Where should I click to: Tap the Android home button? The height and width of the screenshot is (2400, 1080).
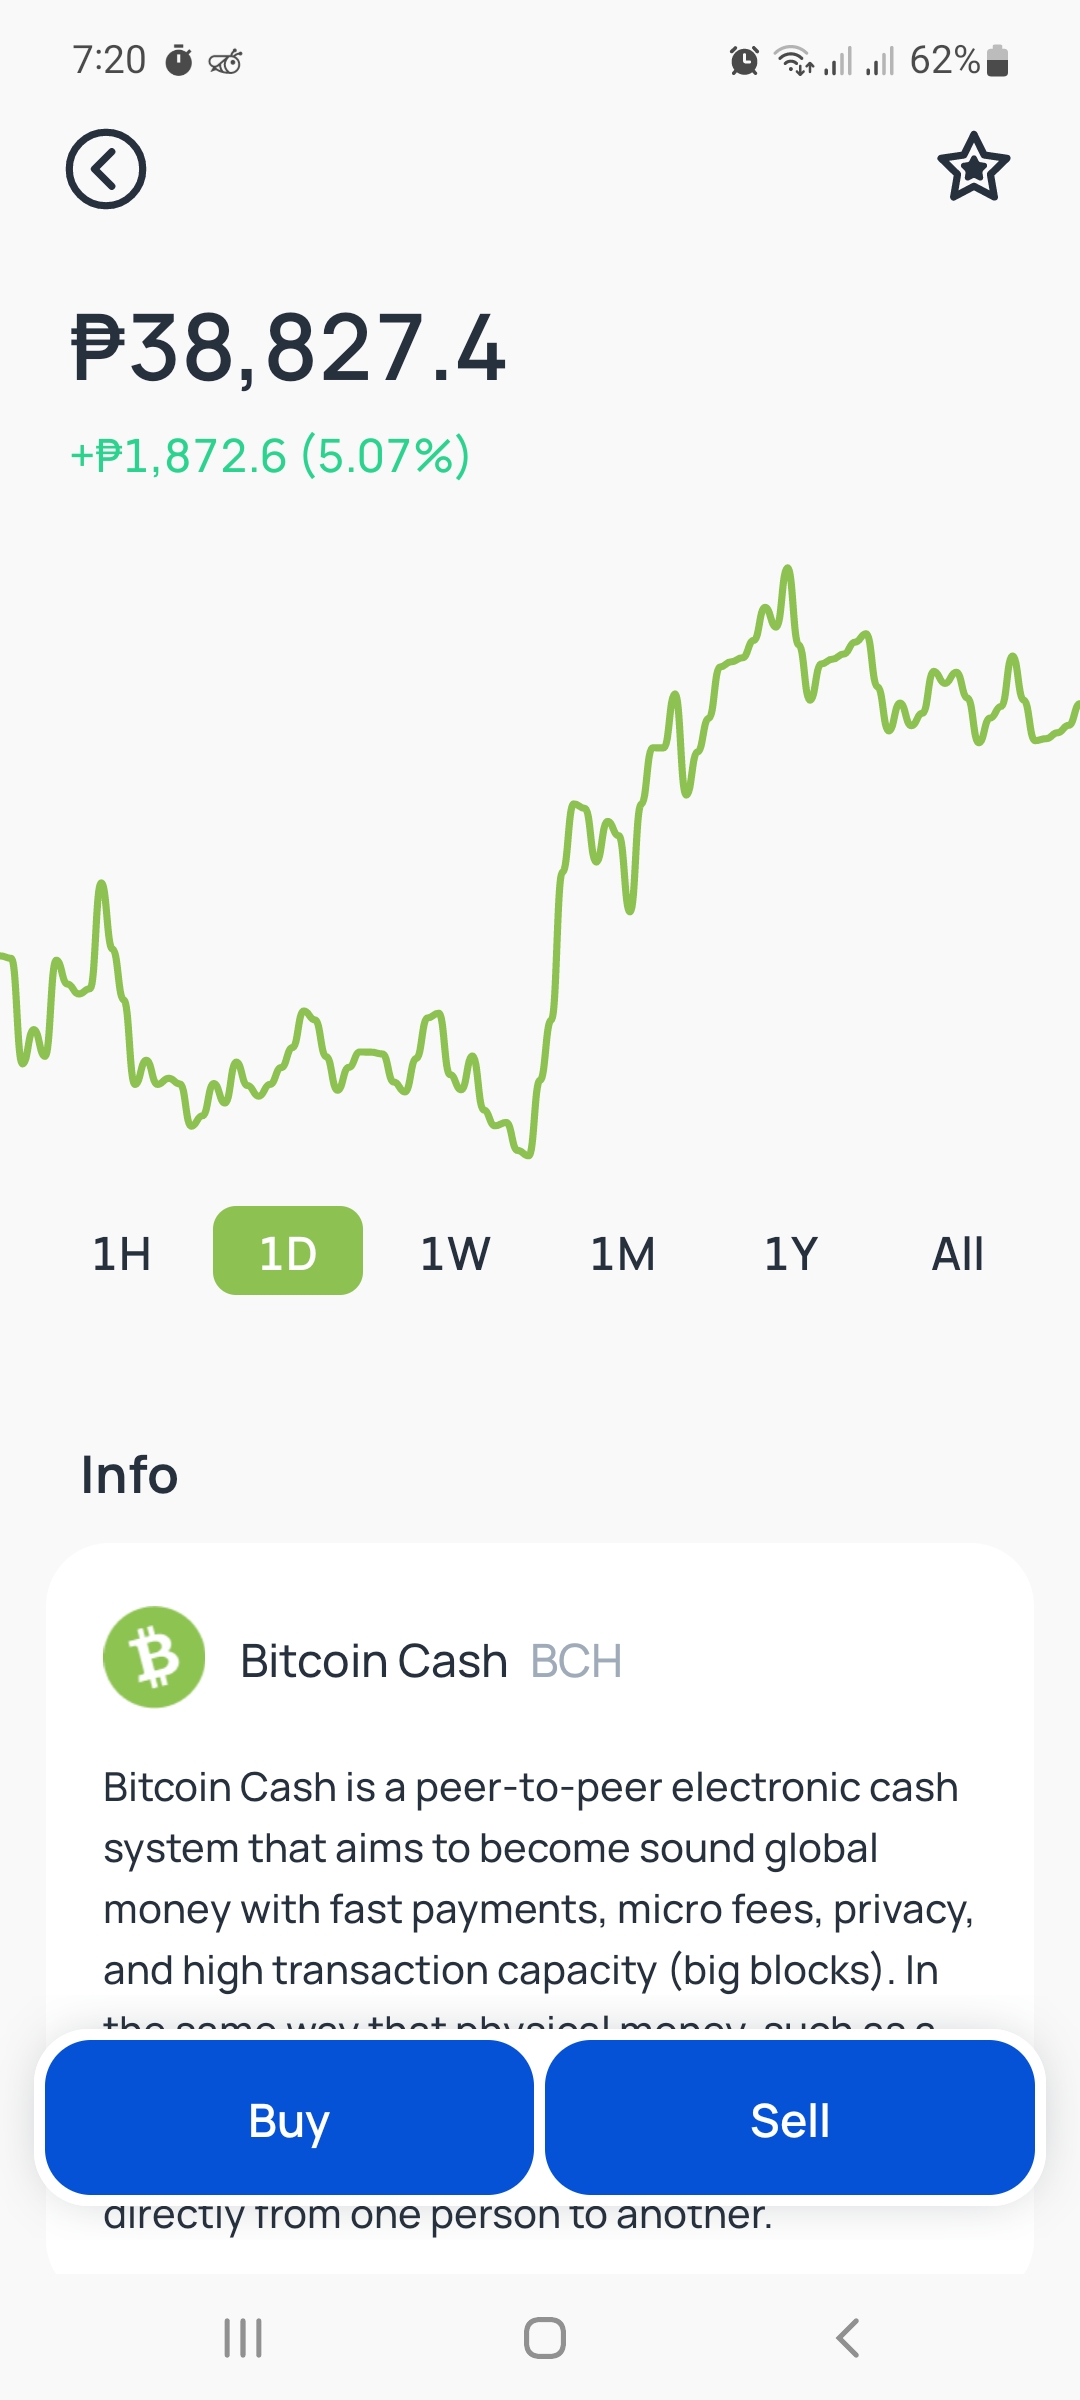[545, 2338]
